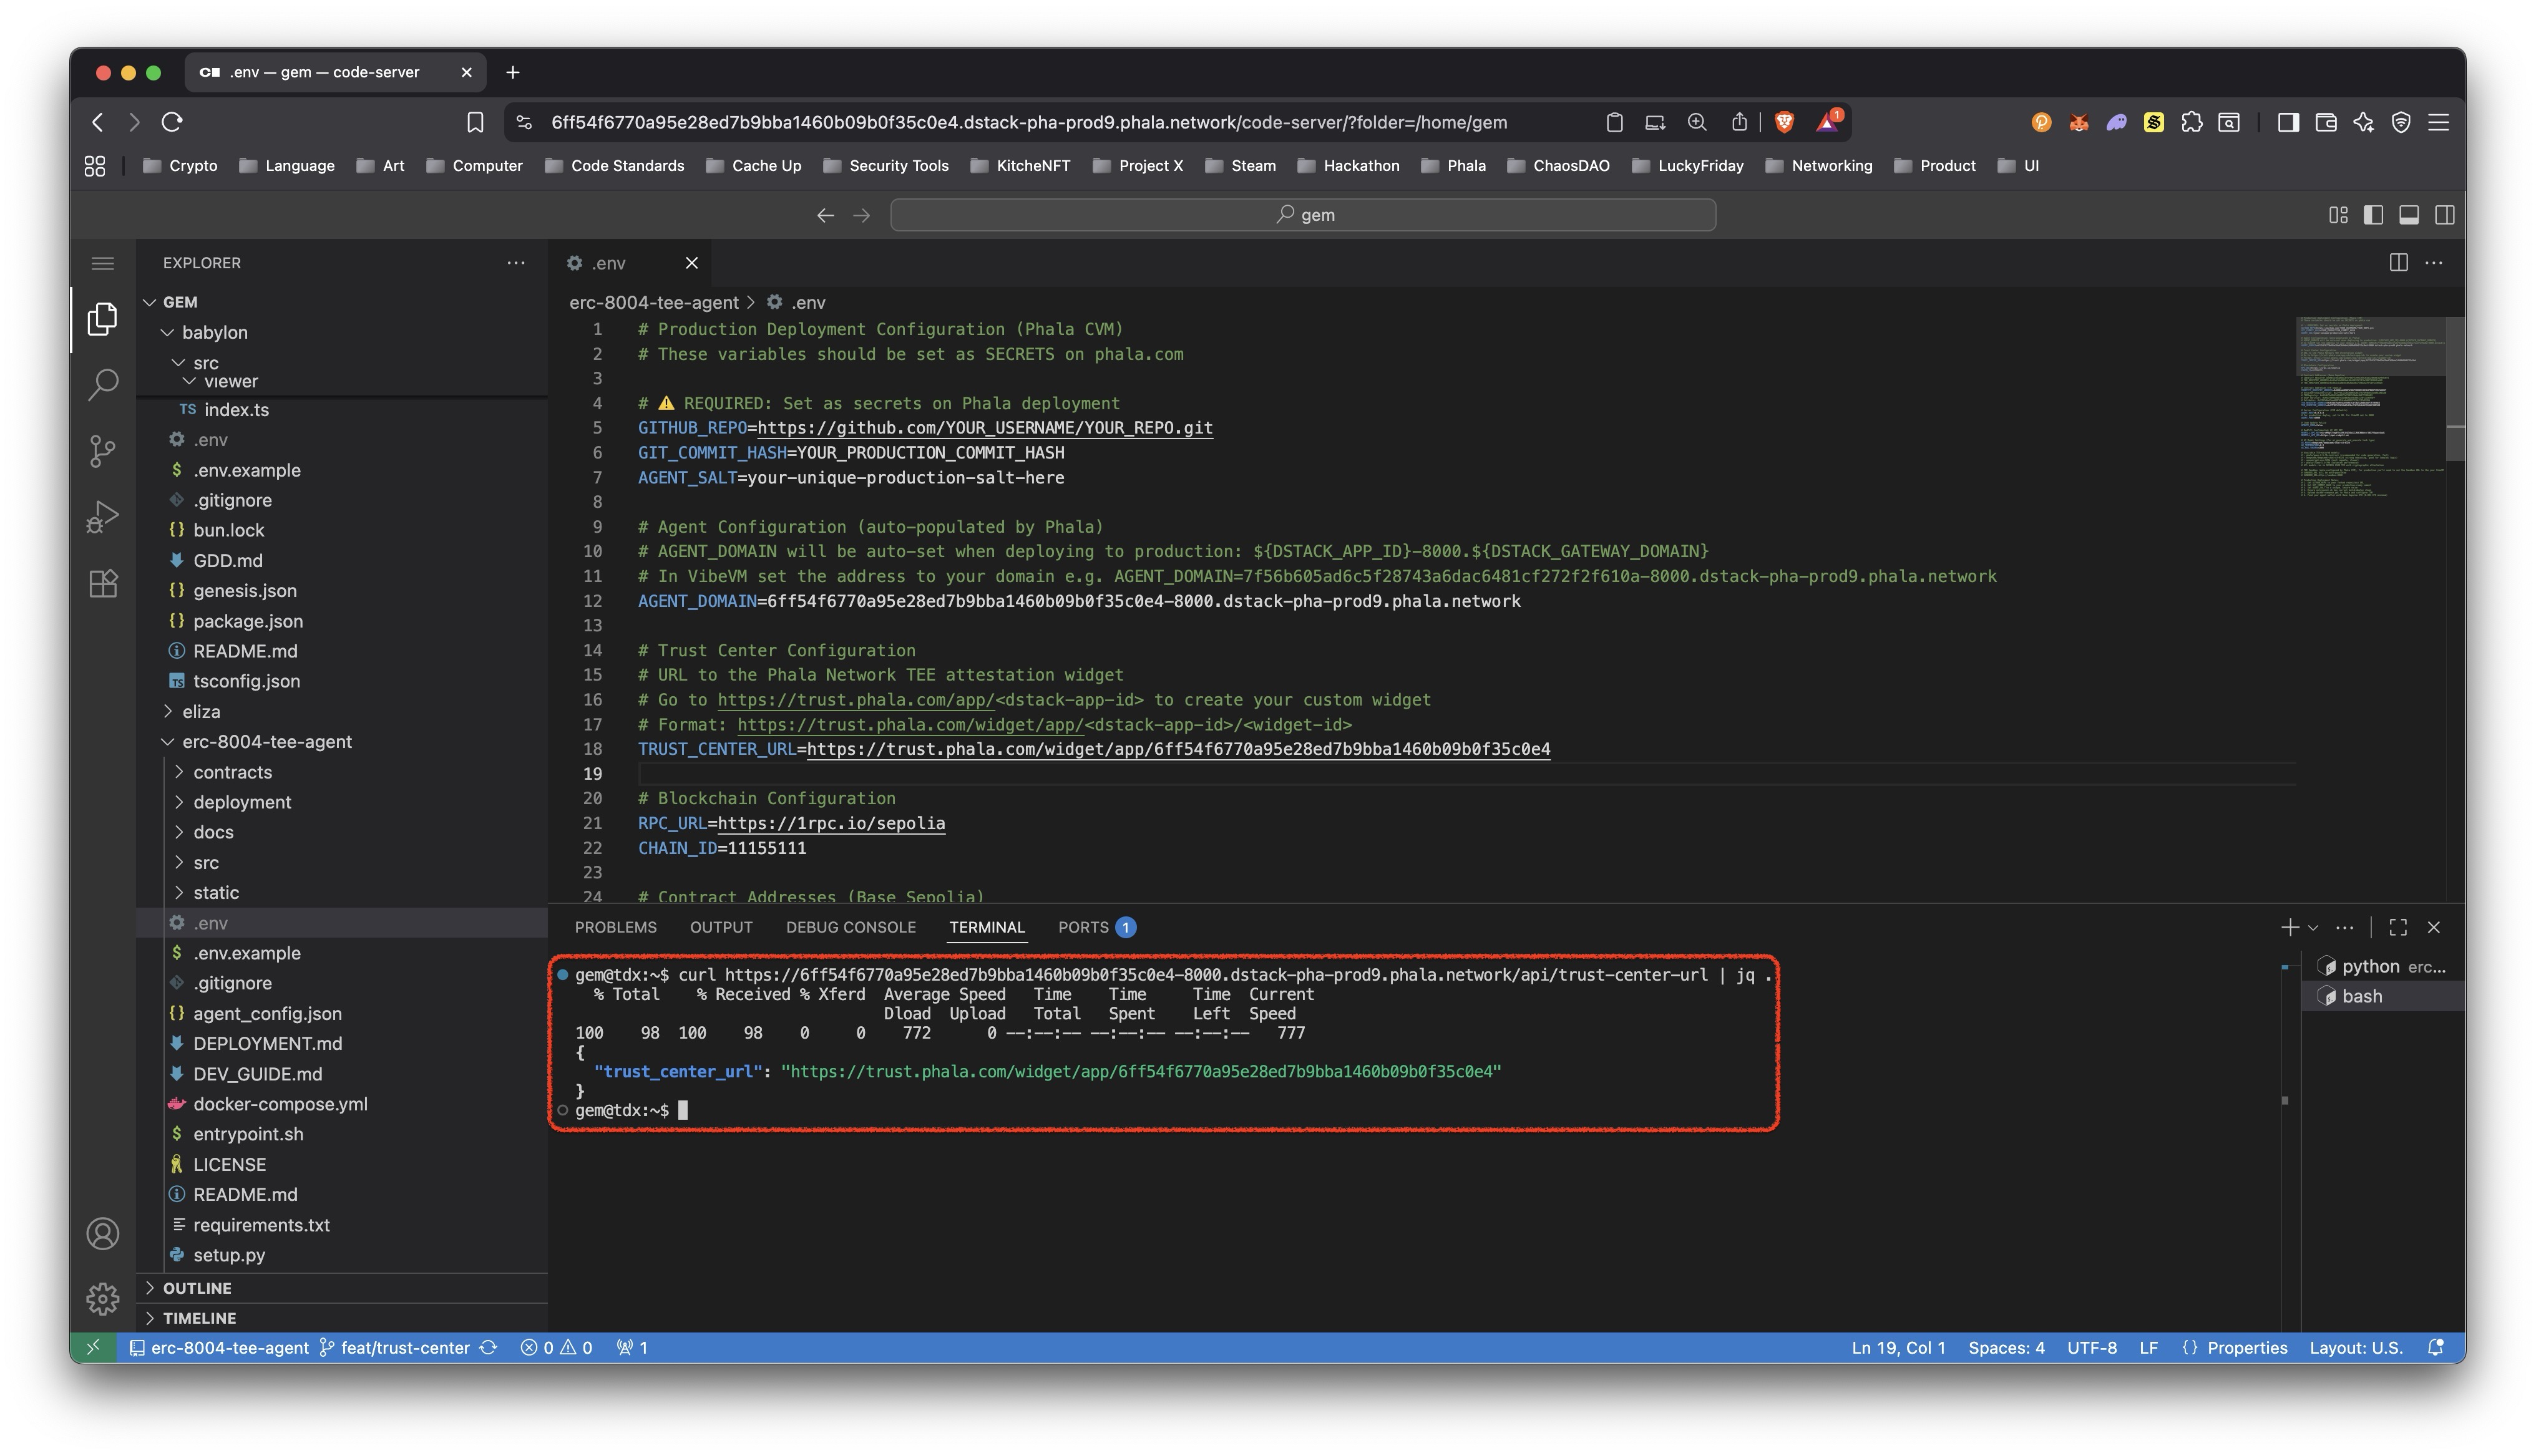Toggle the bottom panel visibility

2409,215
